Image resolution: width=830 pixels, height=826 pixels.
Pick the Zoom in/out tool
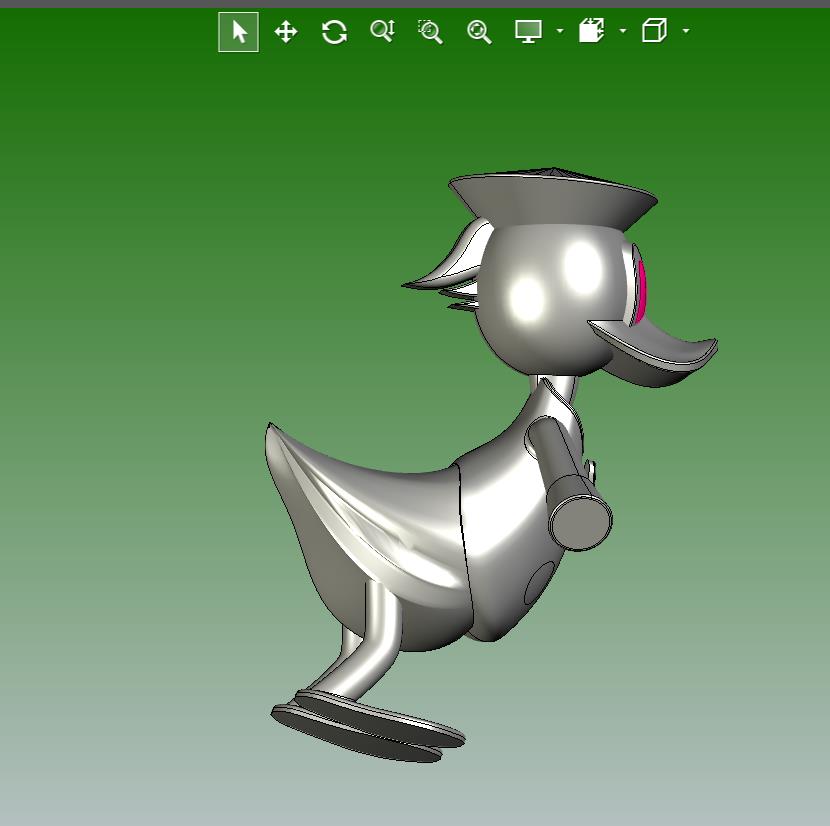pyautogui.click(x=383, y=31)
